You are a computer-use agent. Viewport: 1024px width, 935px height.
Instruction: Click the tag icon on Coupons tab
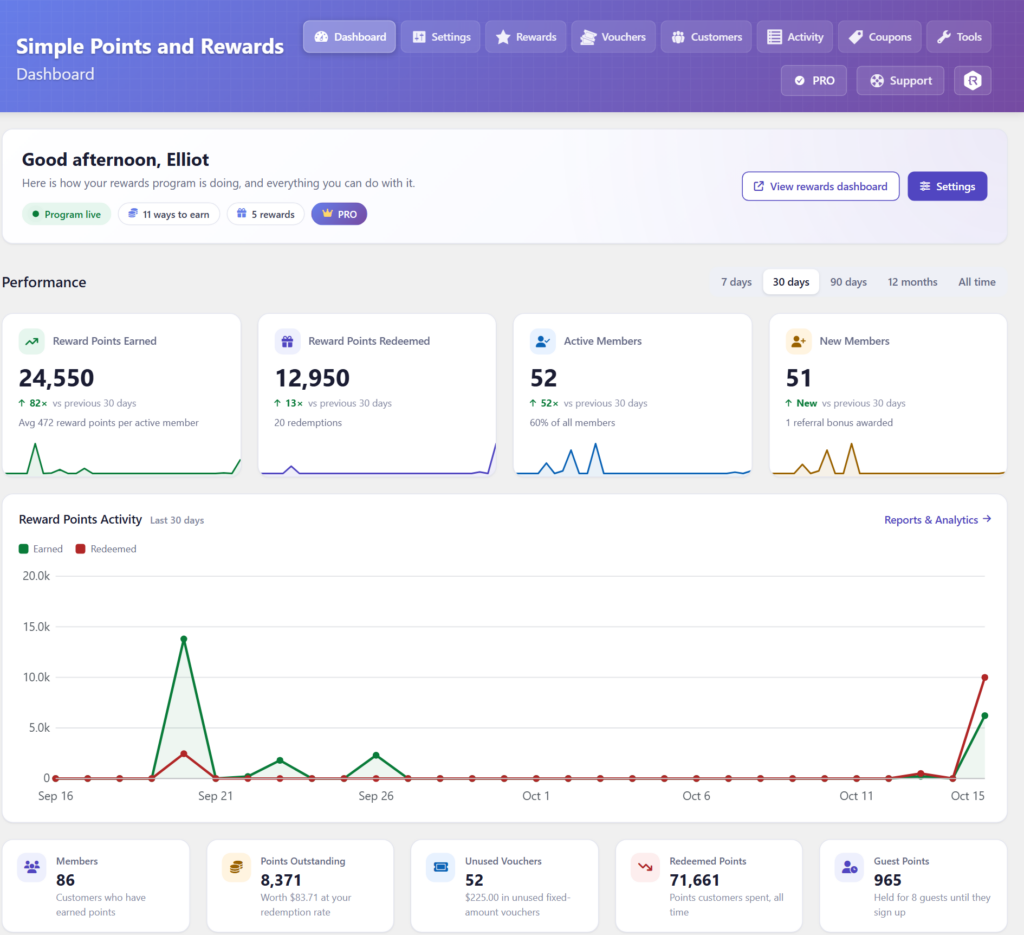point(856,37)
